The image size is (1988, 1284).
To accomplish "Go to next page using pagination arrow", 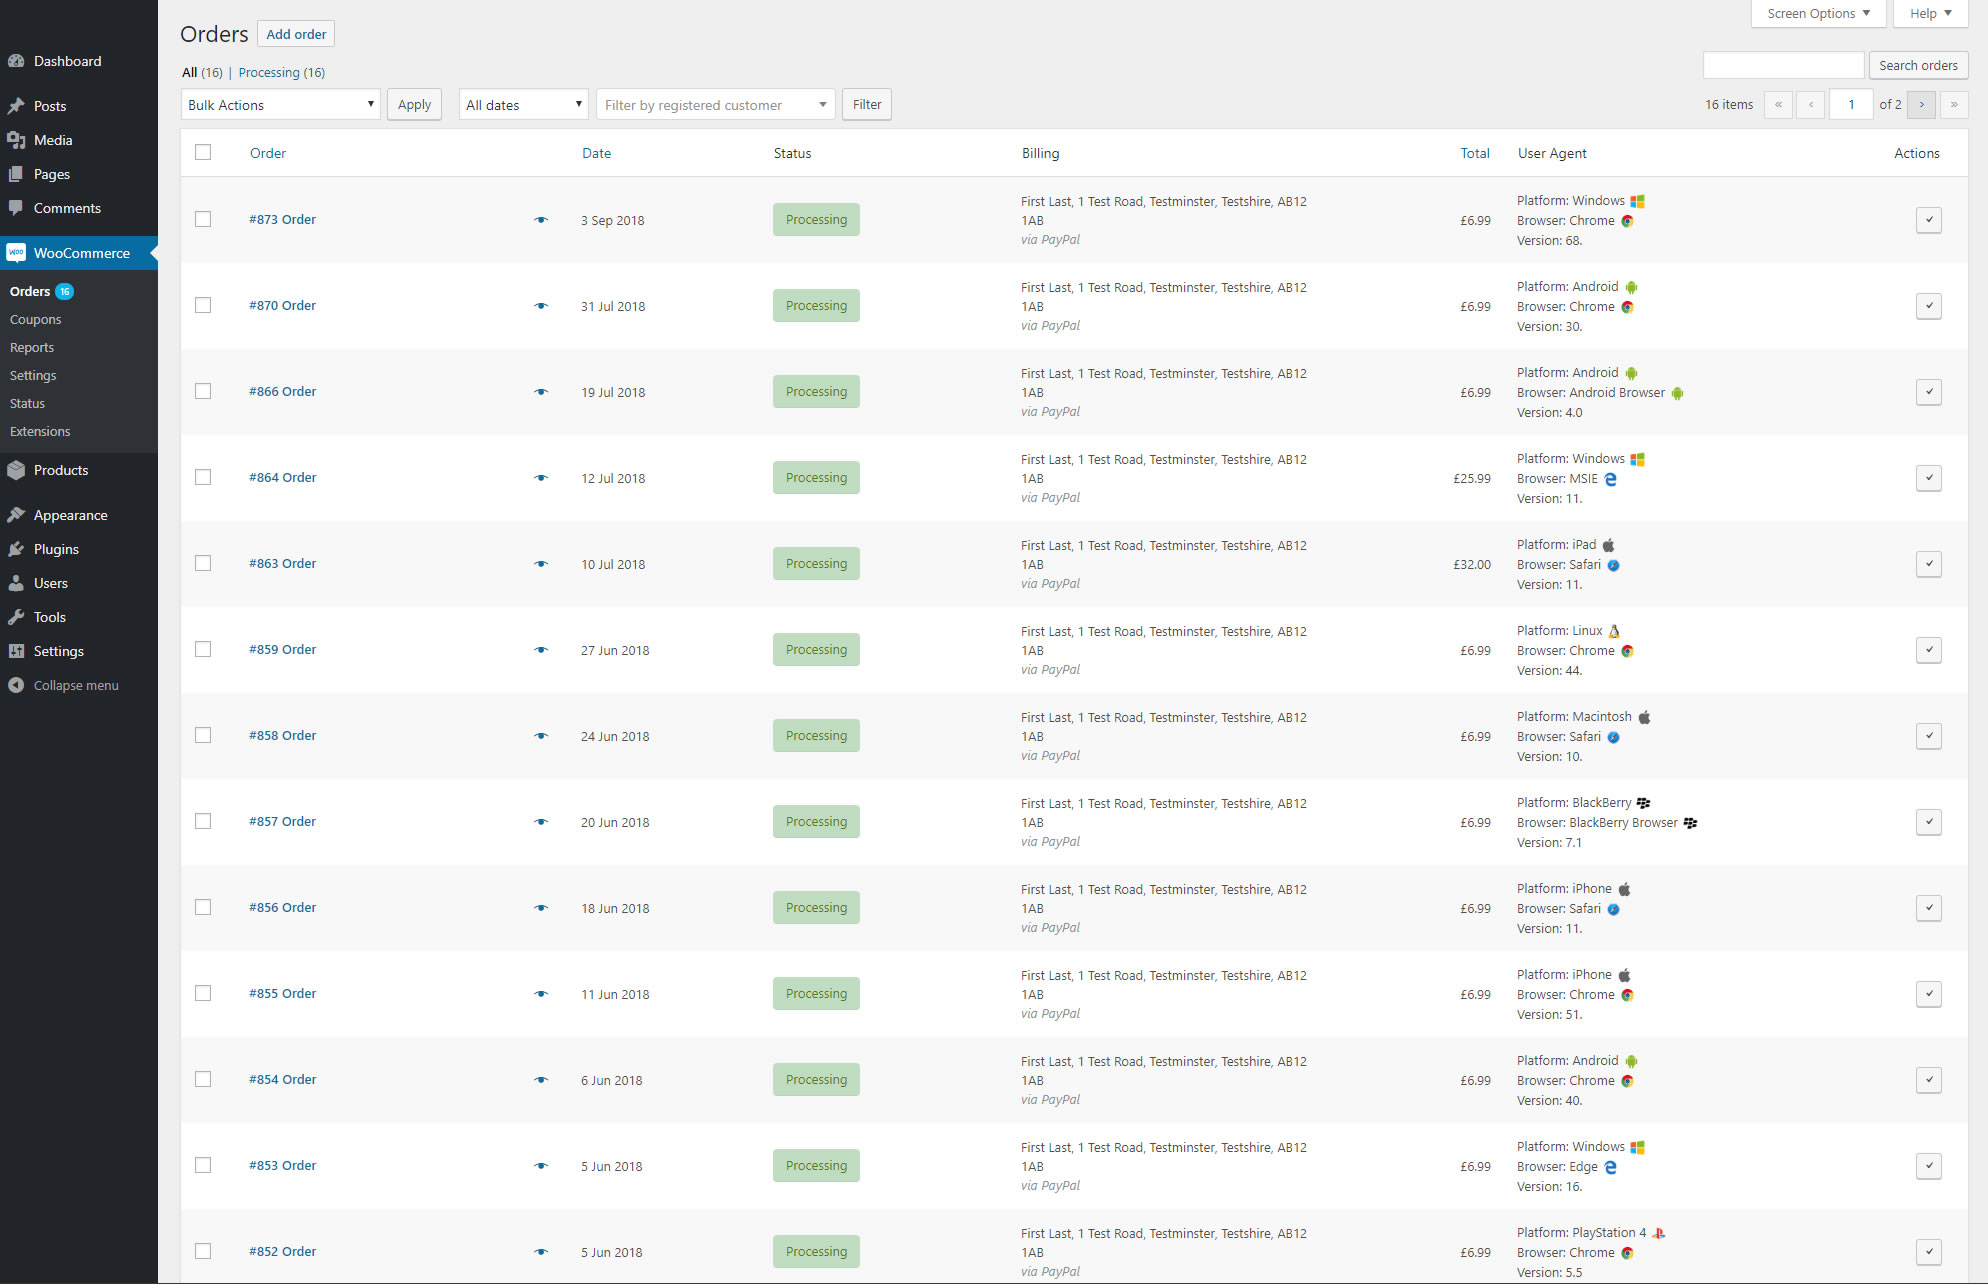I will tap(1921, 104).
